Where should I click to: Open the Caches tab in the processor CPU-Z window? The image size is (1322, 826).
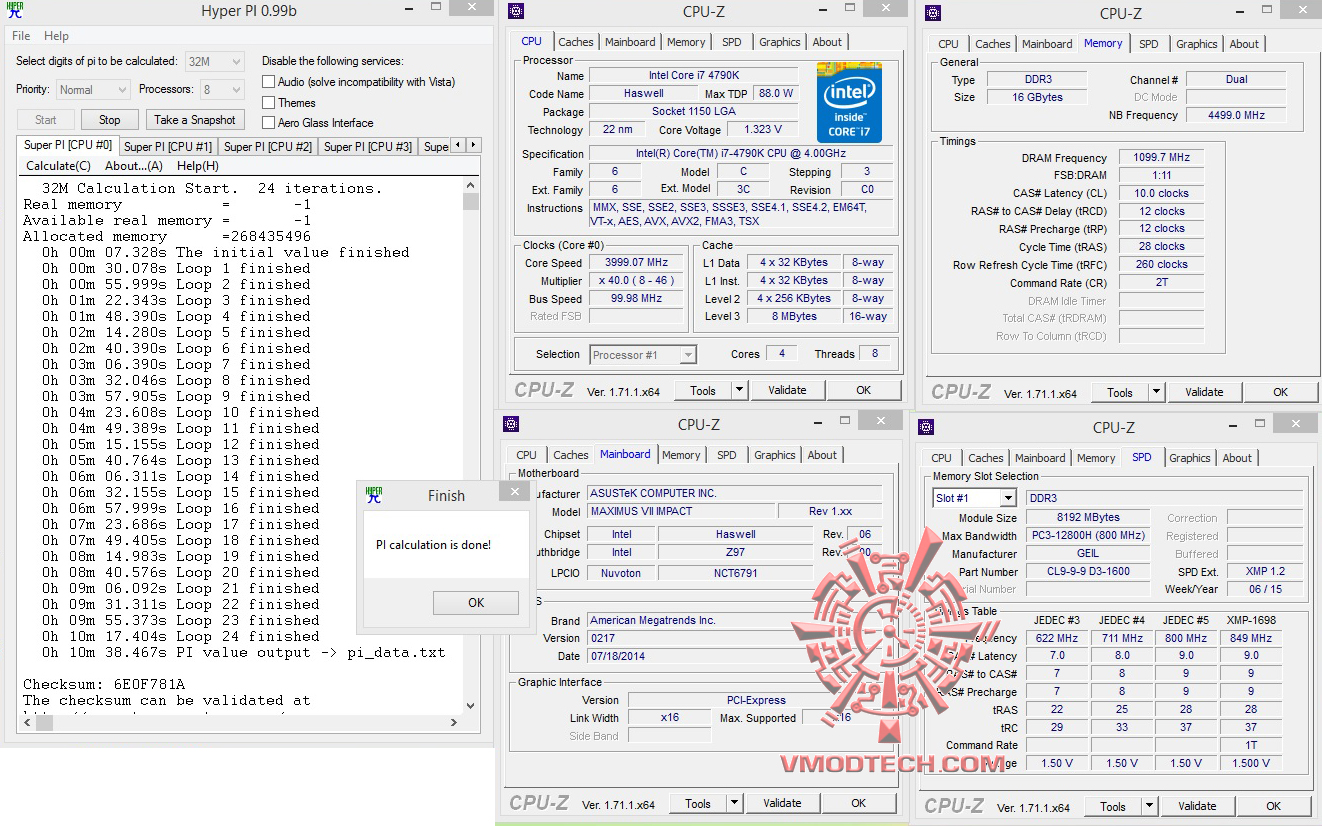tap(576, 42)
